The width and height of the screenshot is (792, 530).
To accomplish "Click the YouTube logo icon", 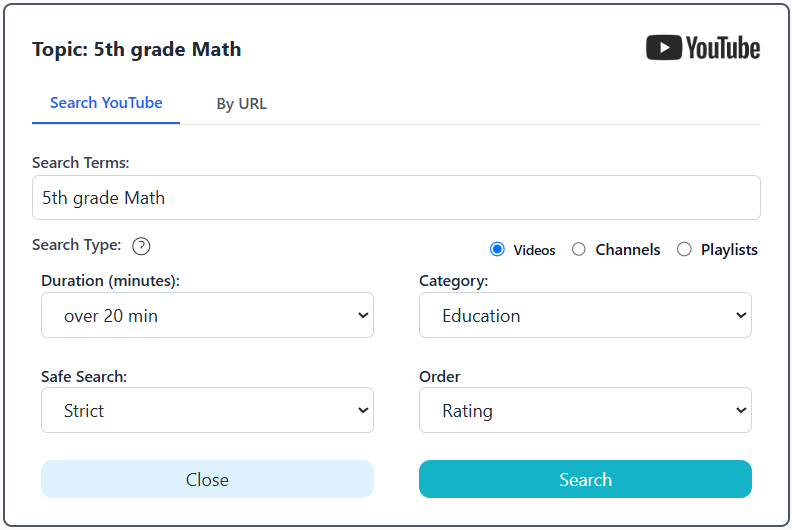I will click(703, 48).
